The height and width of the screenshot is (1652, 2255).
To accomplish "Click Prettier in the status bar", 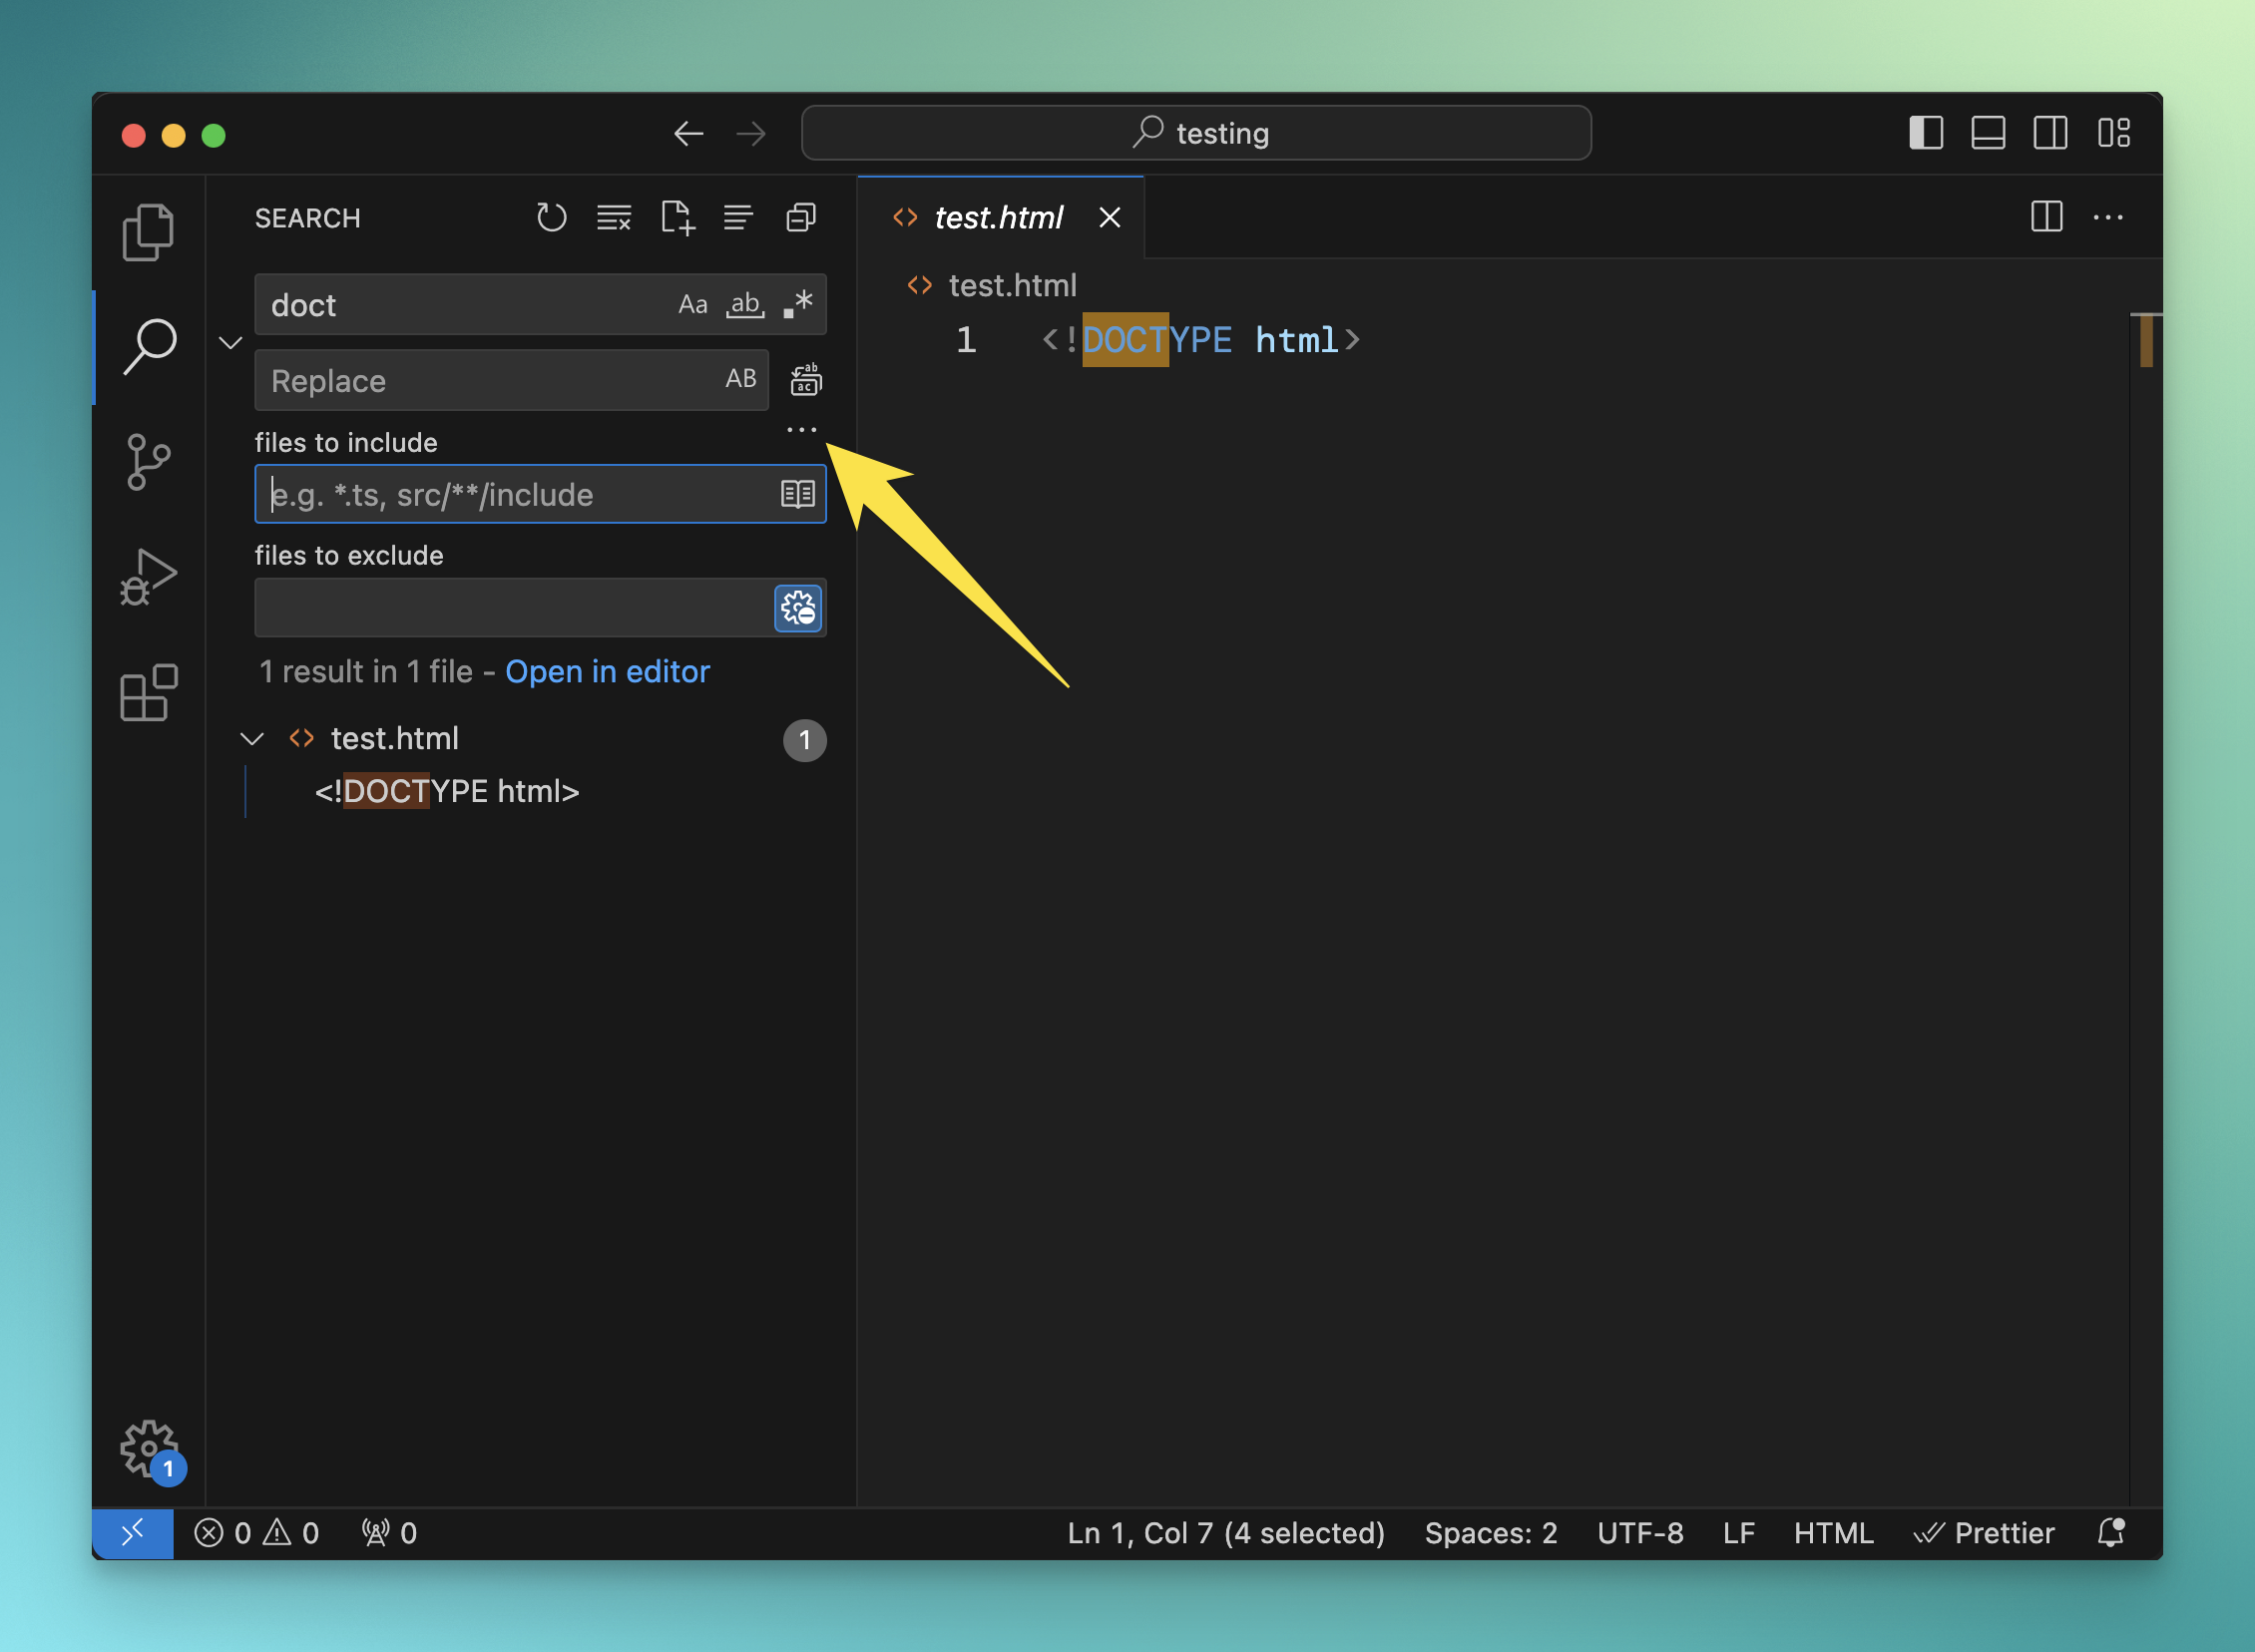I will tap(1984, 1533).
